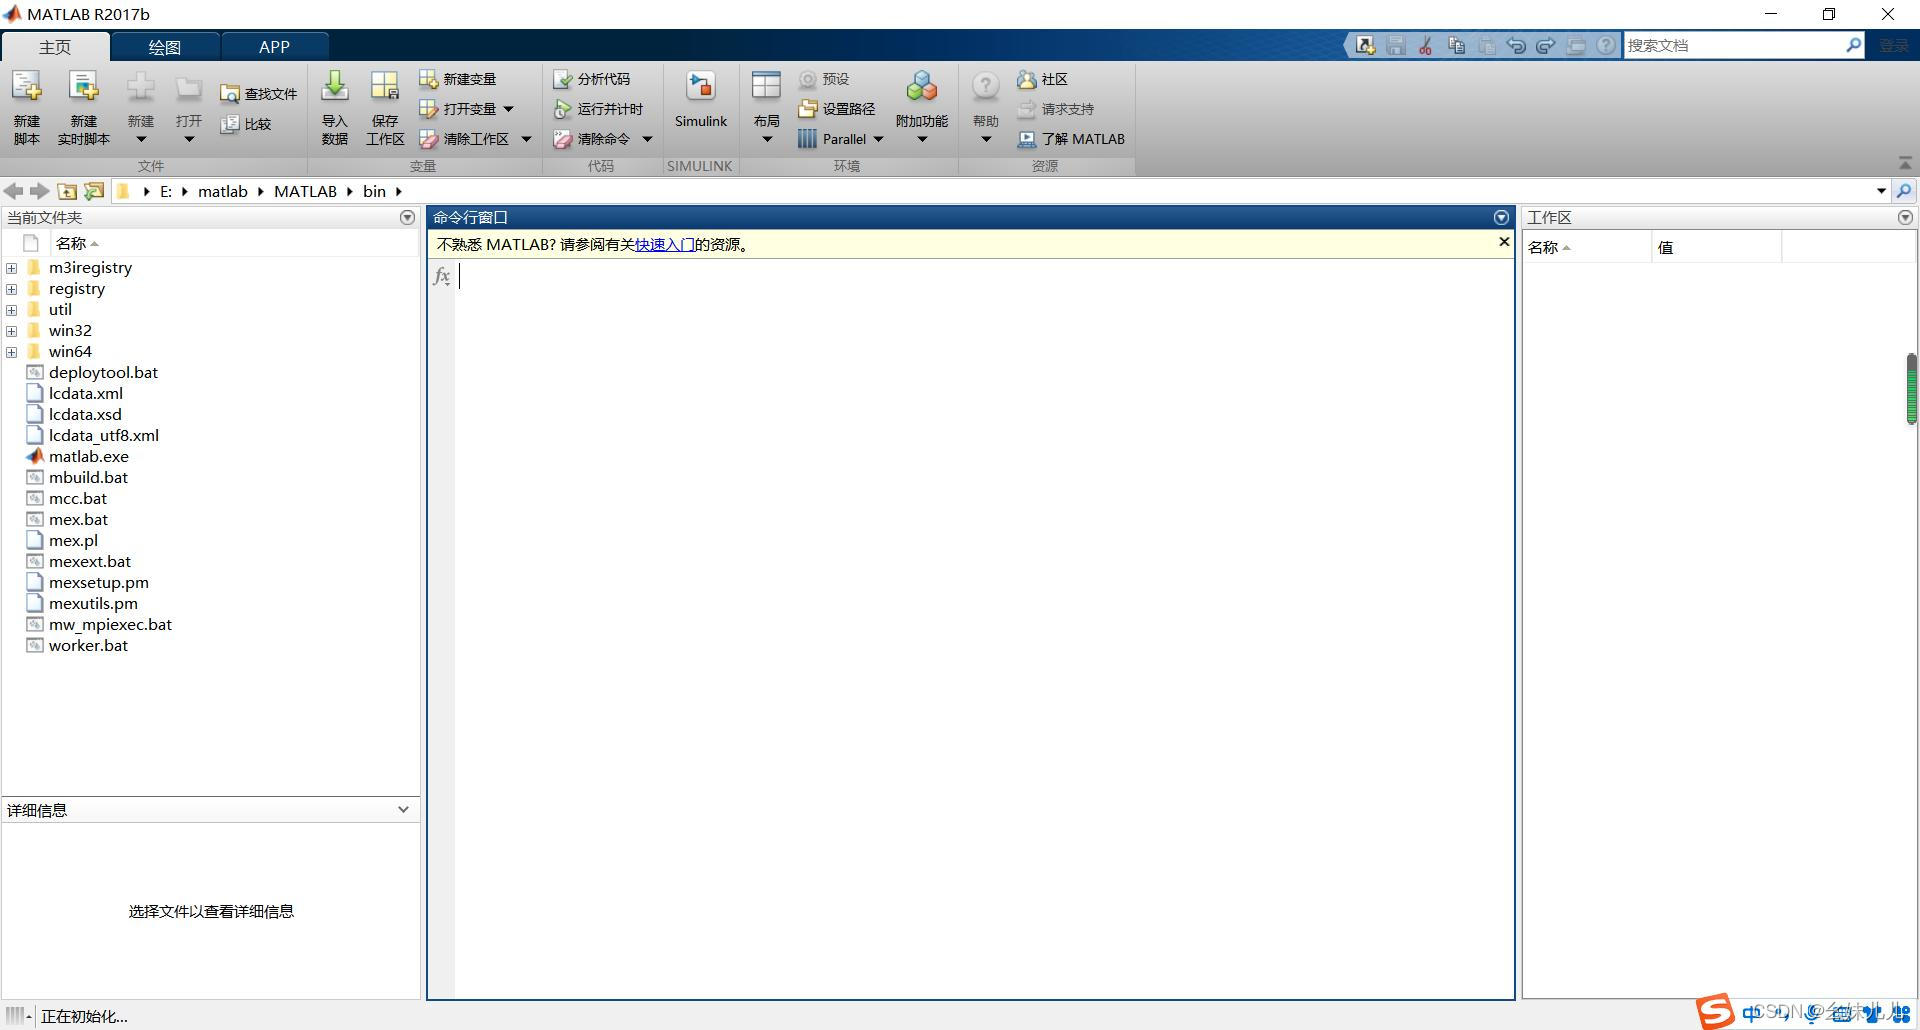Screen dimensions: 1920x1030
Task: Expand the registry folder
Action: [x=11, y=289]
